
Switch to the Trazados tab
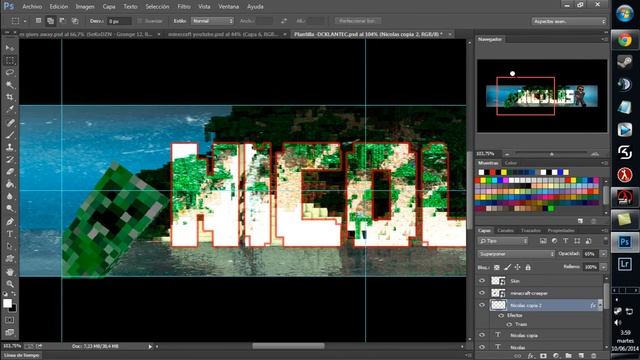click(531, 231)
